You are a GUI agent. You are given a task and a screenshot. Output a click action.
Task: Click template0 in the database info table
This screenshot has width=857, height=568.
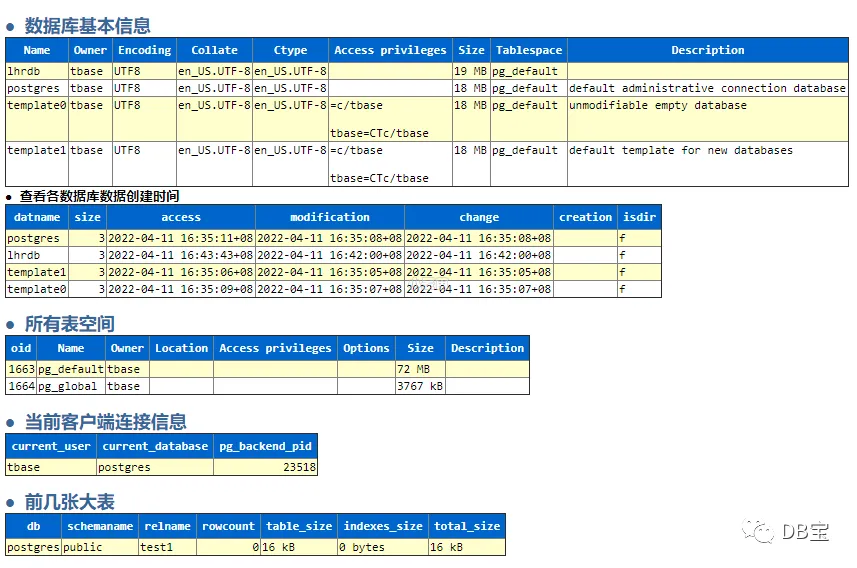click(x=37, y=105)
